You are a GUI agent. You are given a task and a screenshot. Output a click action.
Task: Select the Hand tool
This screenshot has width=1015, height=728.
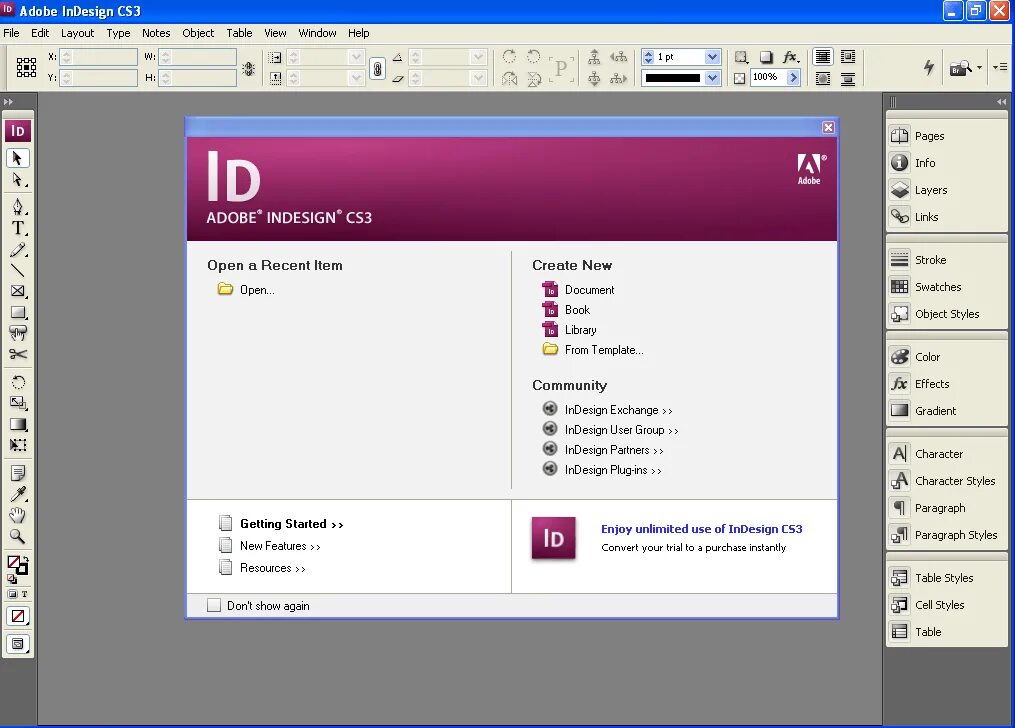[x=17, y=515]
